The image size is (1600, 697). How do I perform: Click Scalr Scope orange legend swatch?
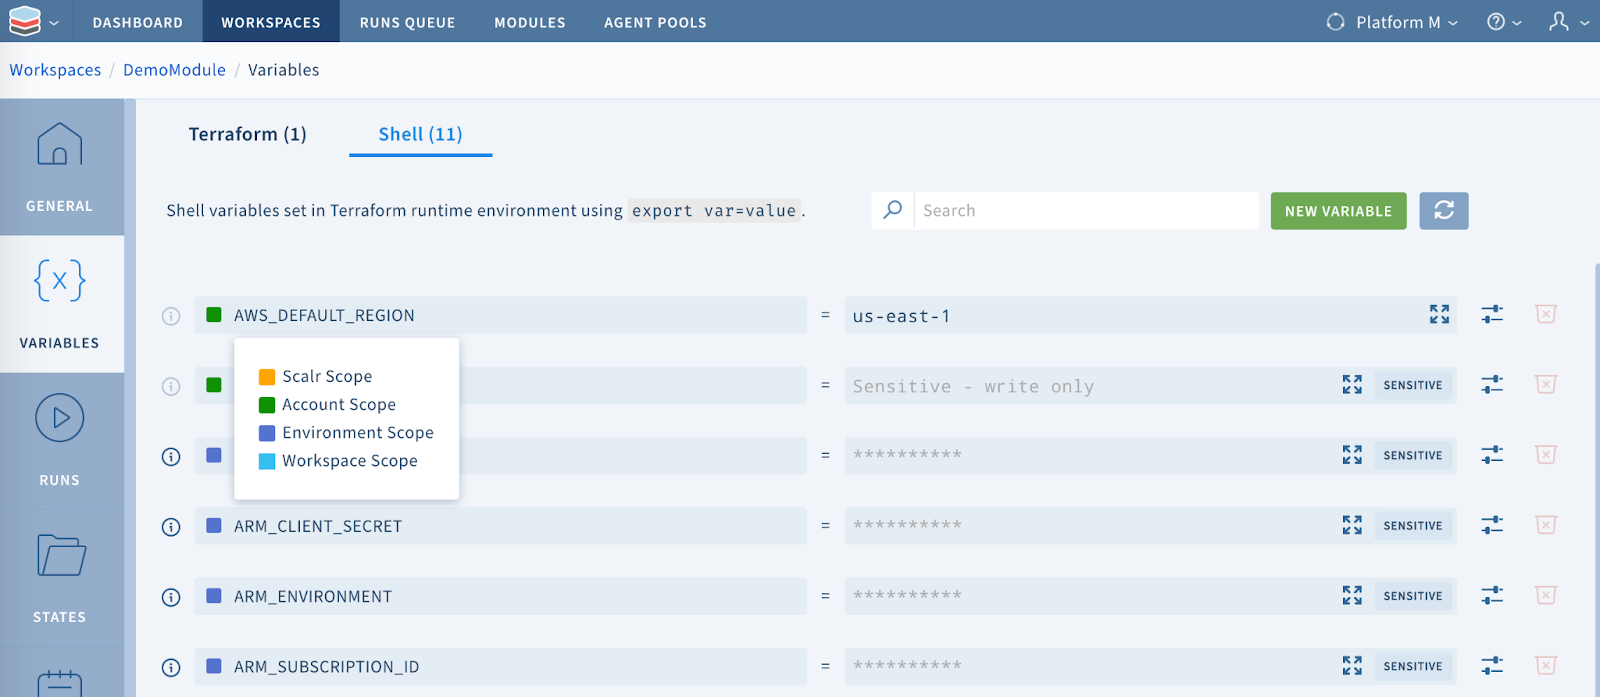pyautogui.click(x=266, y=377)
